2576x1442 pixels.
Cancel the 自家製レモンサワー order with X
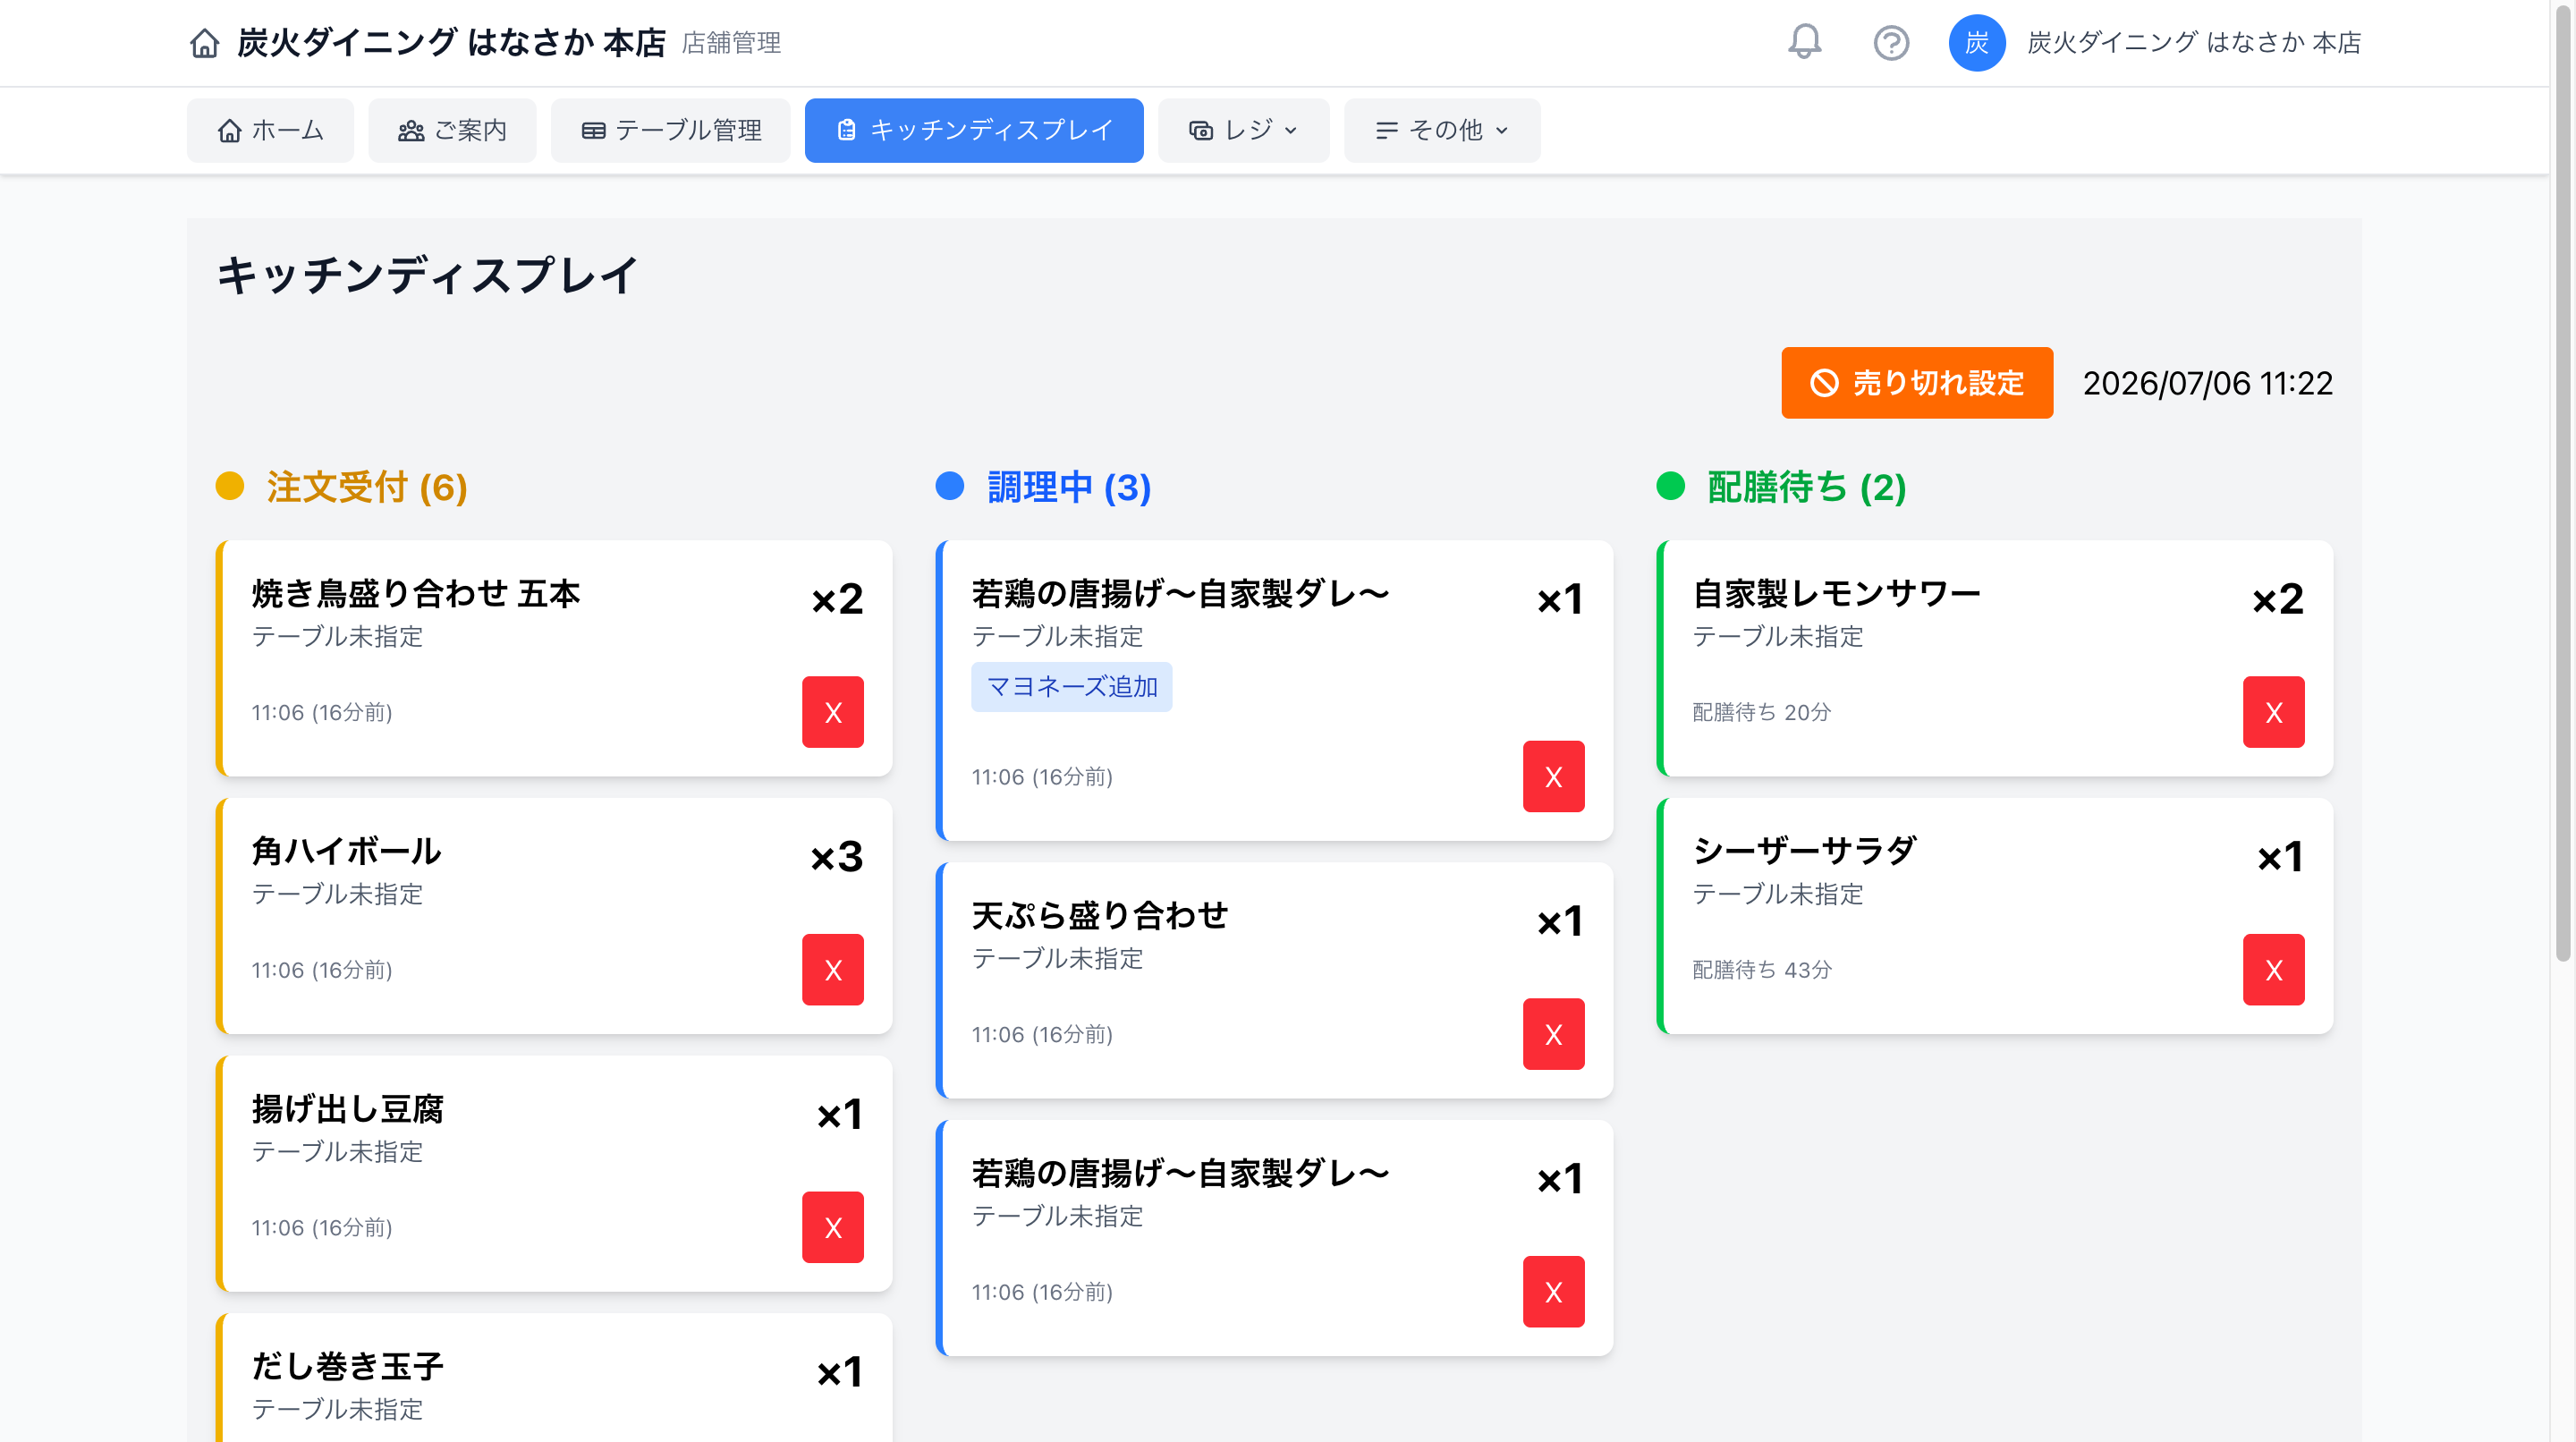pos(2273,712)
